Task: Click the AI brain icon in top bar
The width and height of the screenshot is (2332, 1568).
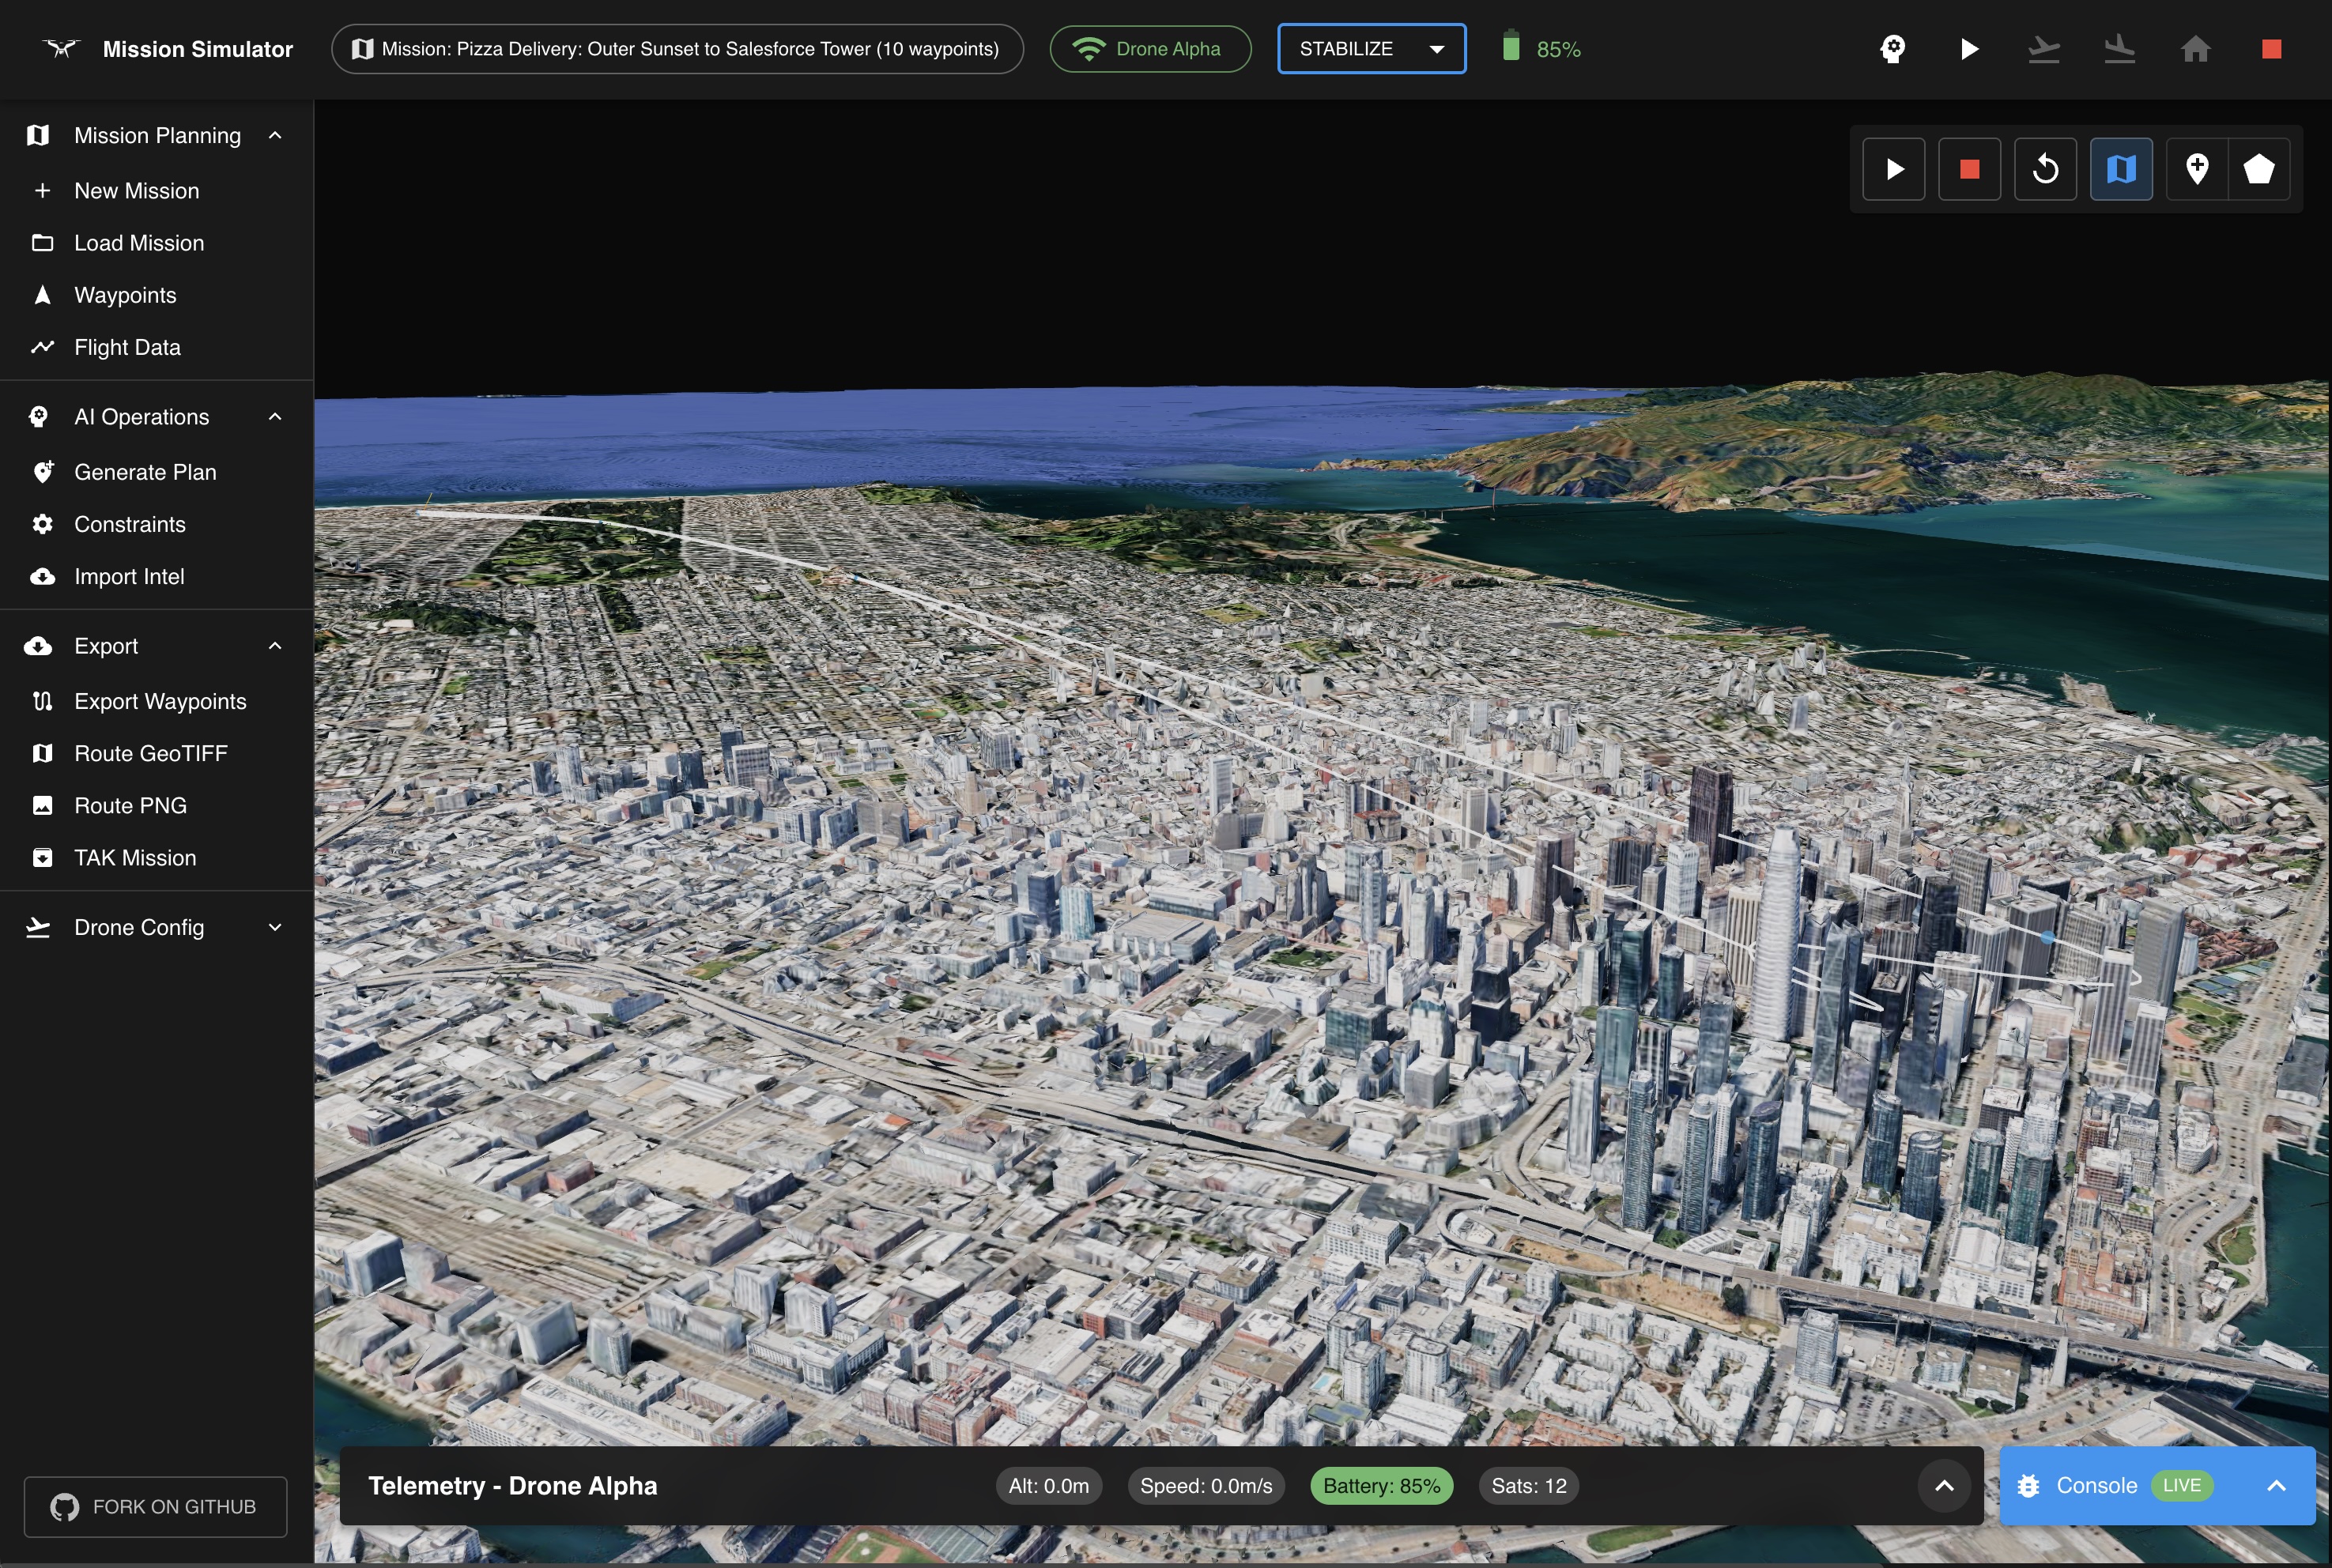Action: [1892, 49]
